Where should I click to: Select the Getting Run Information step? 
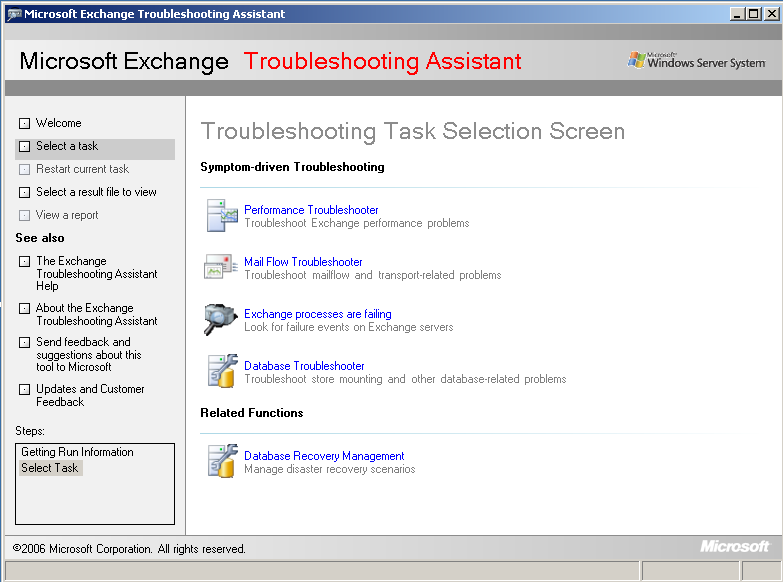[x=77, y=452]
